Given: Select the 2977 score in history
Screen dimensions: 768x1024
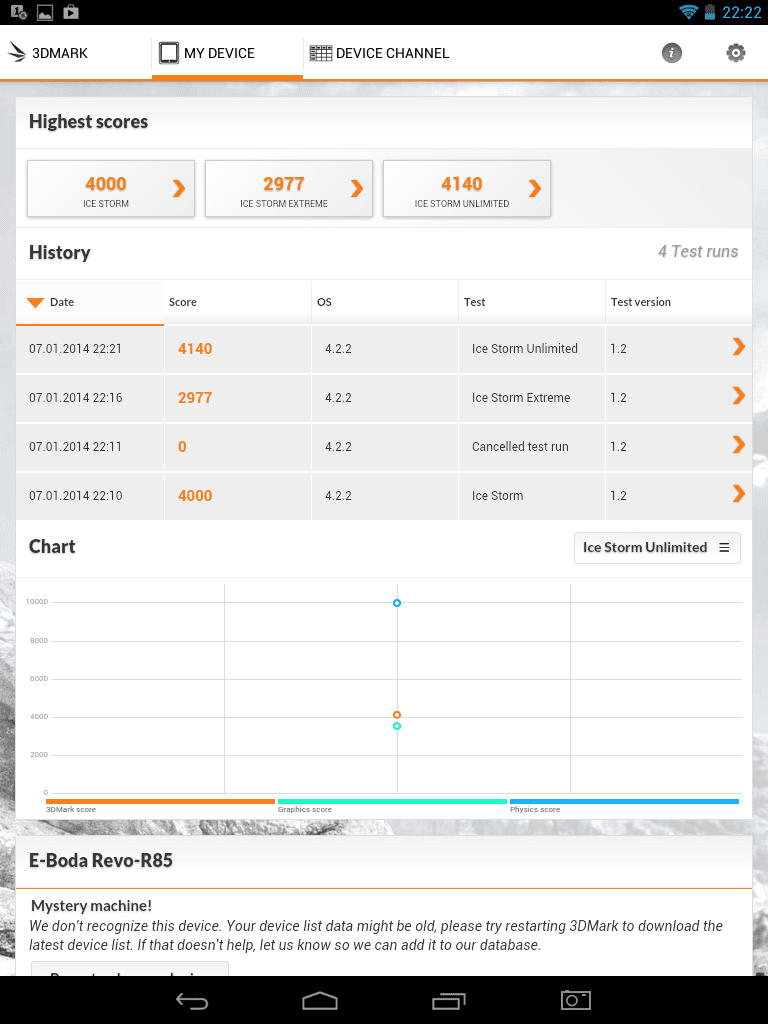Looking at the screenshot, I should 195,398.
